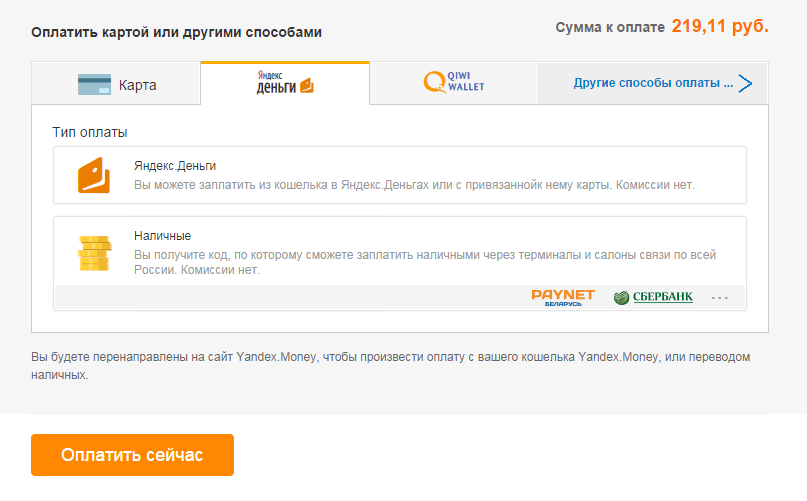This screenshot has width=807, height=501.
Task: Click the Оплатить сейчас button
Action: pyautogui.click(x=132, y=455)
